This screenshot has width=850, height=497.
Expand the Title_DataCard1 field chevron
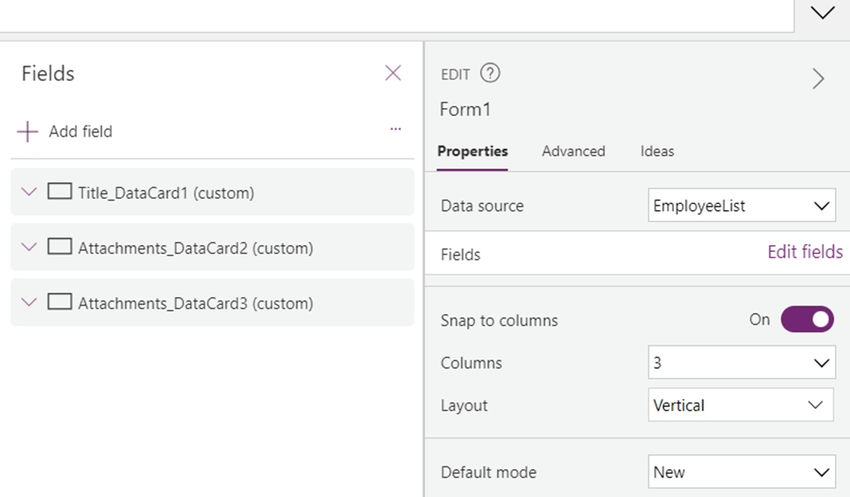[29, 192]
